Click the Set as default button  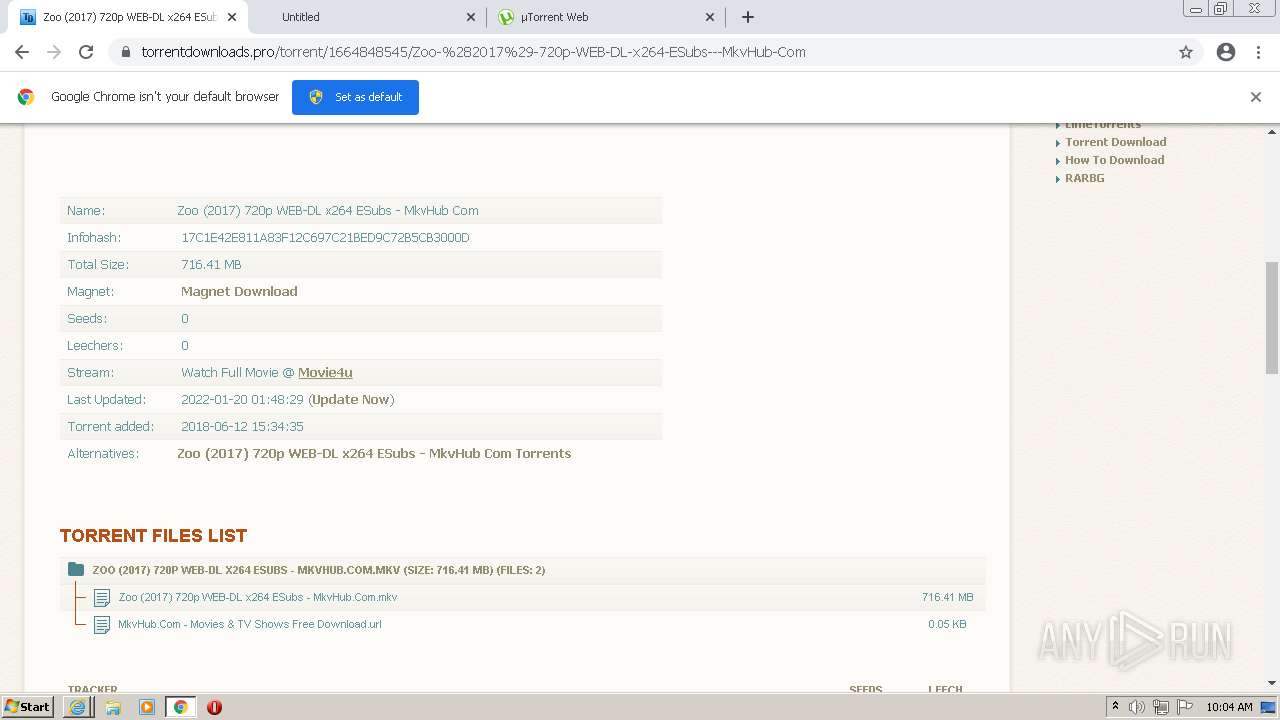[355, 97]
